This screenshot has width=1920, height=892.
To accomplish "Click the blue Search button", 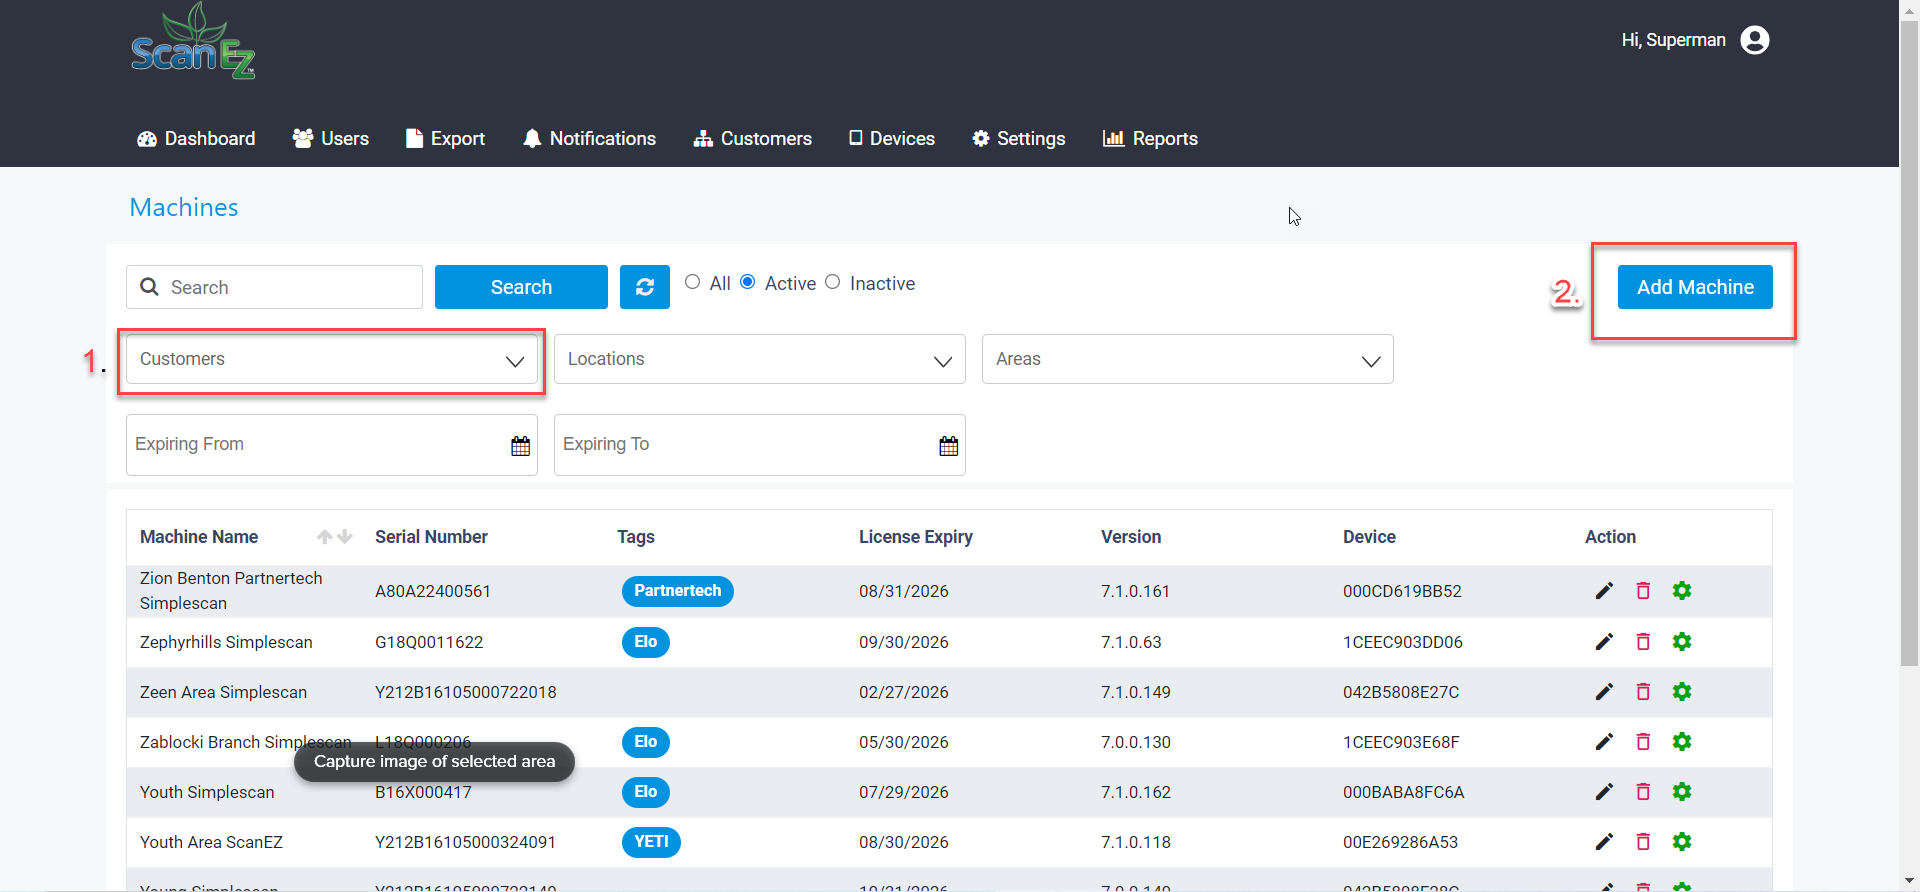I will pos(521,287).
